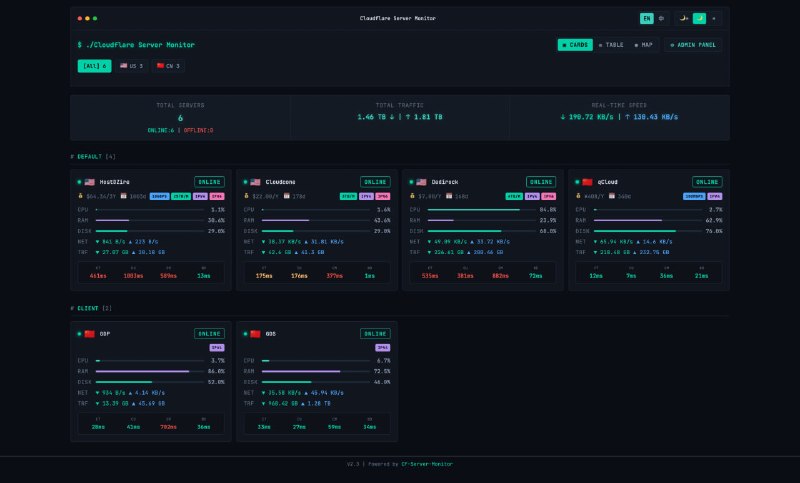This screenshot has width=800, height=483.
Task: Activate the highlighted dark mode moon button
Action: pos(699,18)
